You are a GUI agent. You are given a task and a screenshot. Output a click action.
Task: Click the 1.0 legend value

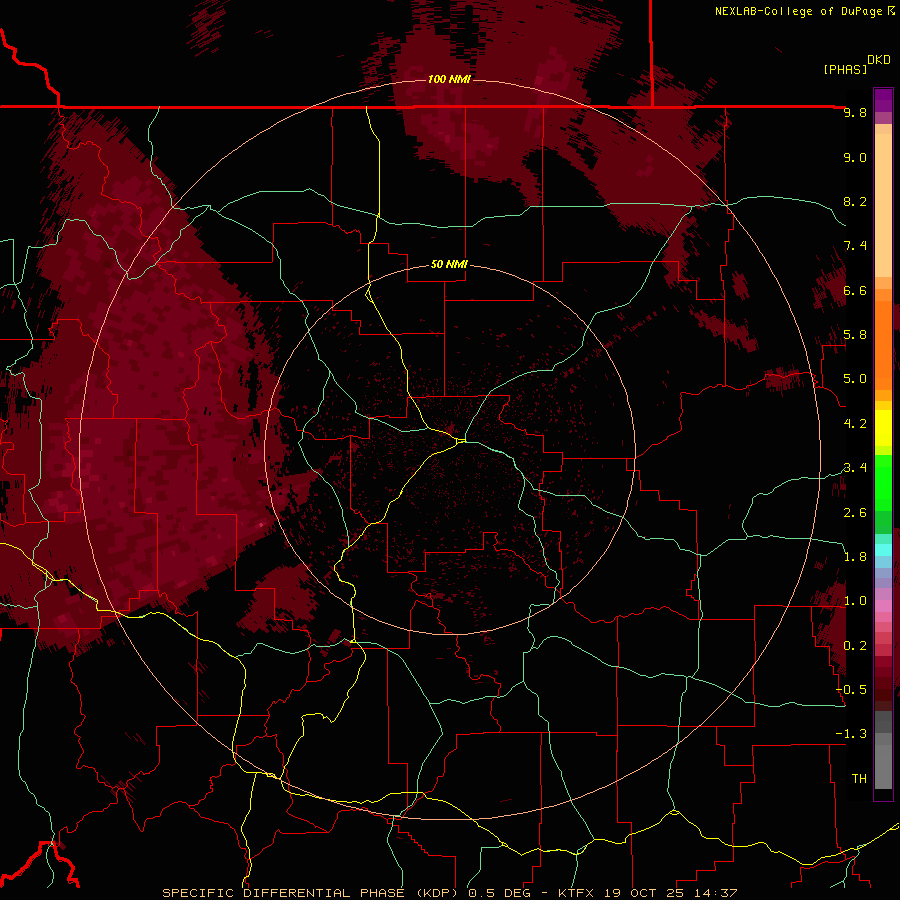tap(855, 601)
